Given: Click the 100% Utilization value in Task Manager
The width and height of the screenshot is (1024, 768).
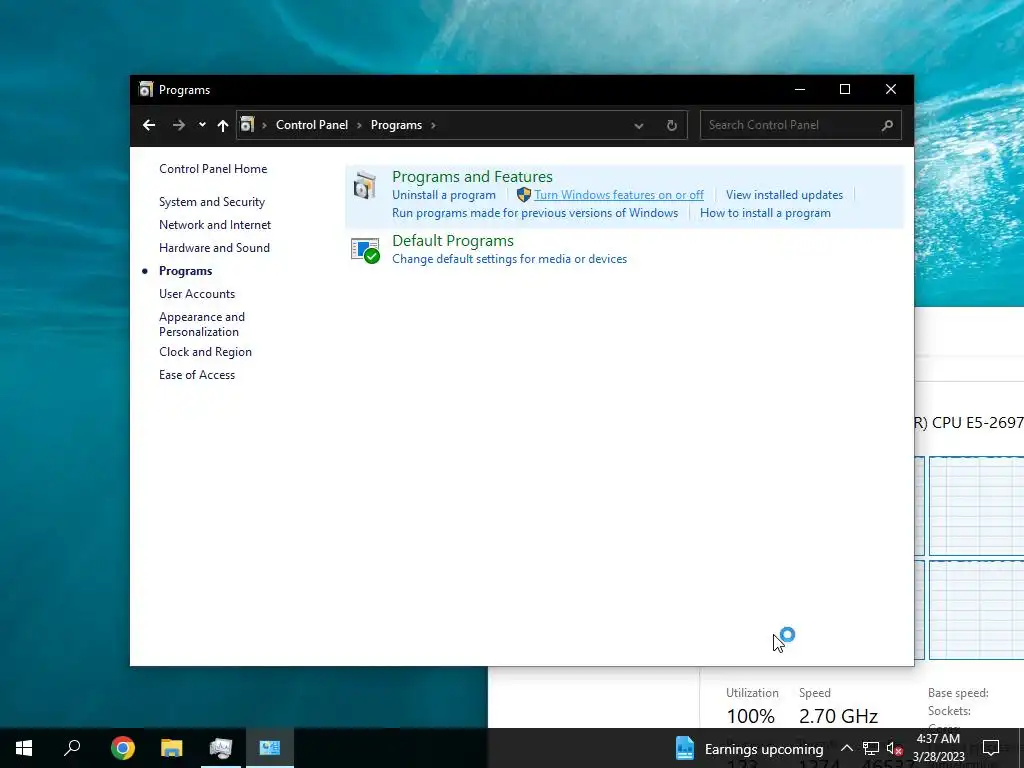Looking at the screenshot, I should [x=750, y=716].
